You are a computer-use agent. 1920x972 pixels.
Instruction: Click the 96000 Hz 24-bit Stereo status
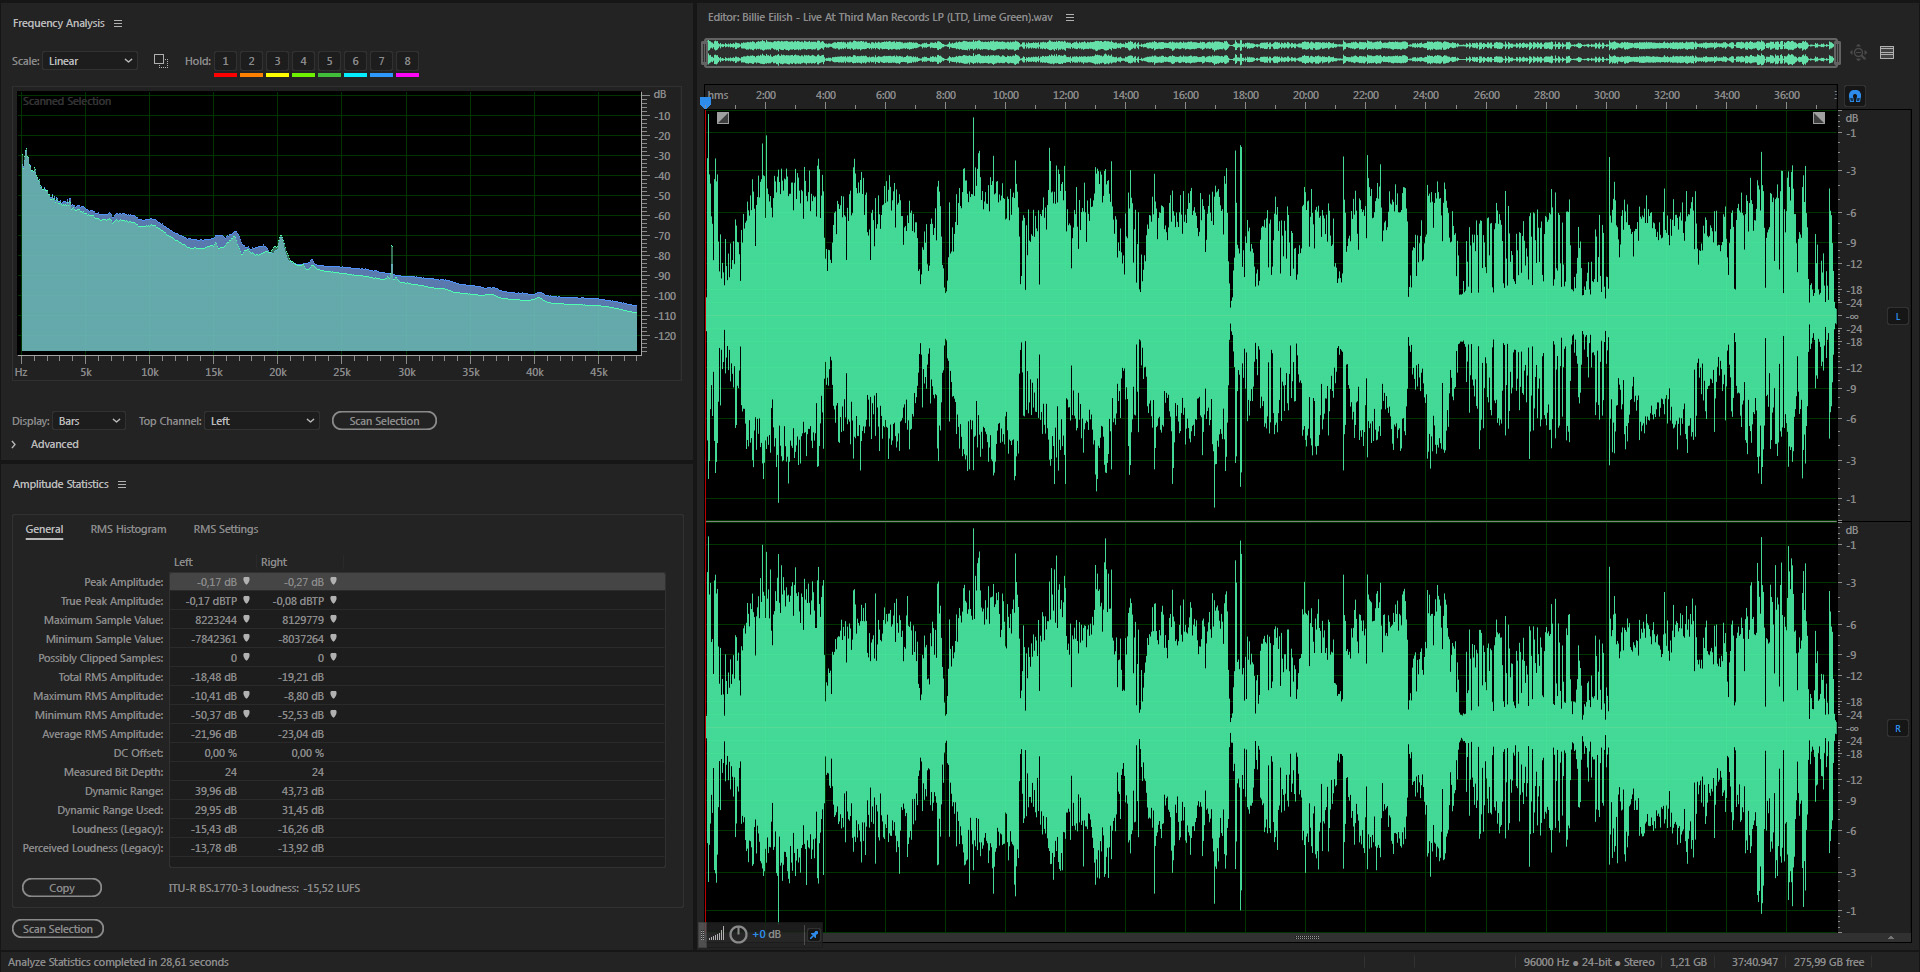point(1589,962)
